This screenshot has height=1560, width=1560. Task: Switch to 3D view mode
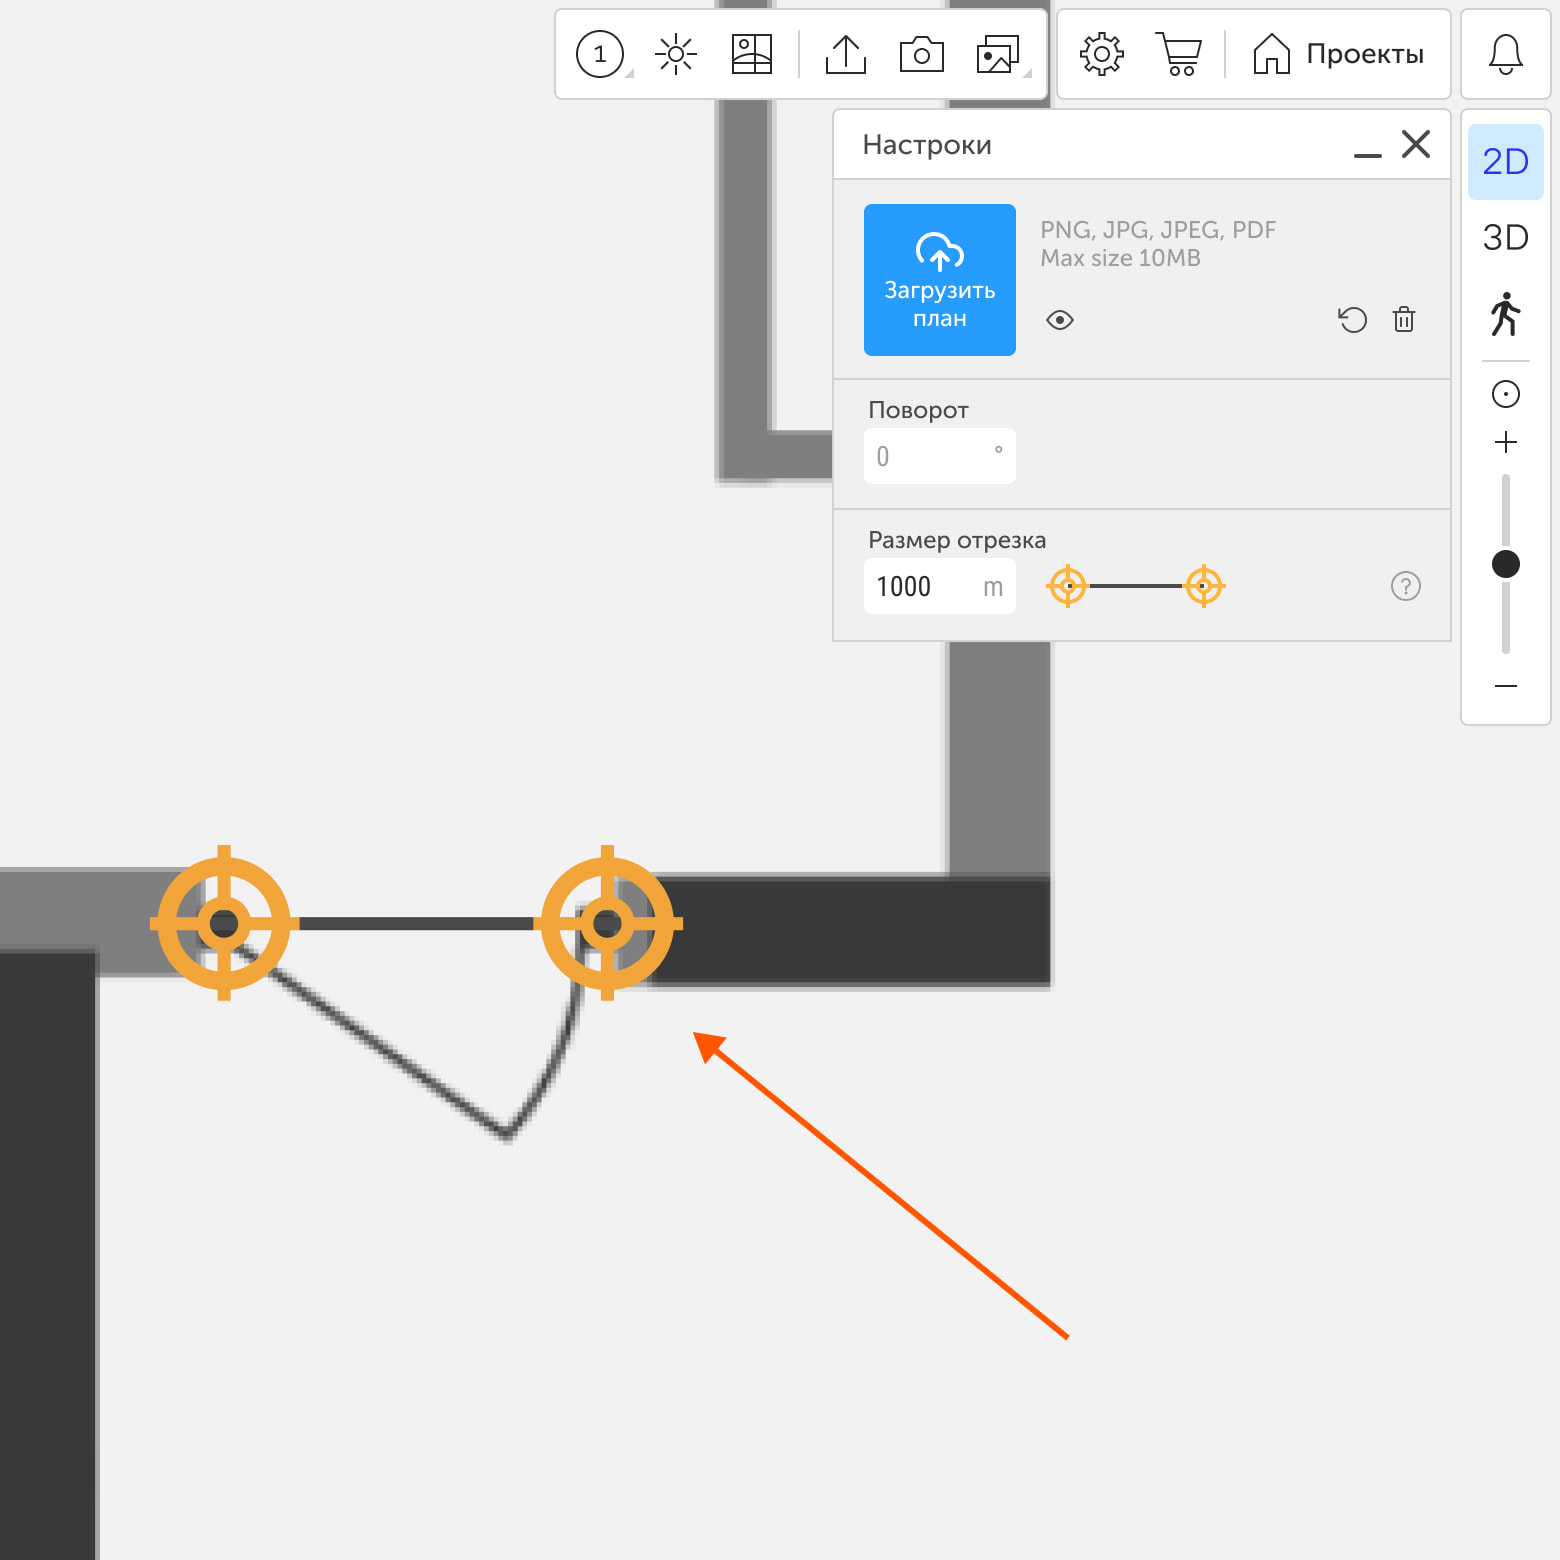coord(1505,238)
